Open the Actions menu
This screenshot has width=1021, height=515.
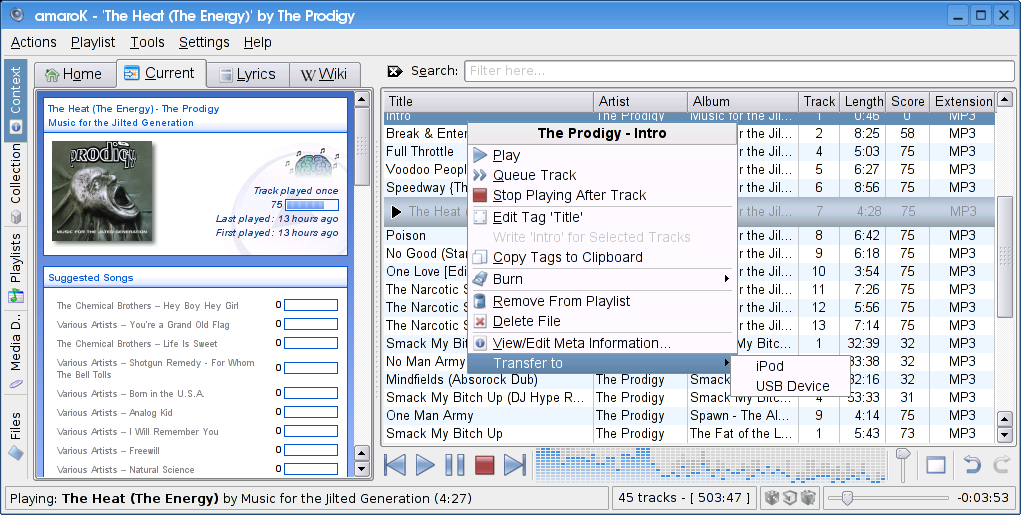pos(34,42)
